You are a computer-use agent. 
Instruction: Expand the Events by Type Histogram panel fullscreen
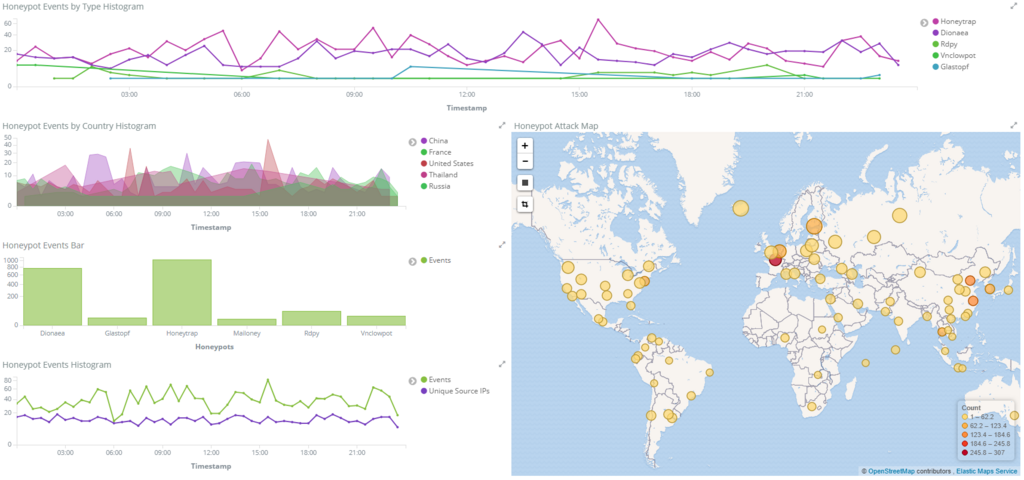1014,6
